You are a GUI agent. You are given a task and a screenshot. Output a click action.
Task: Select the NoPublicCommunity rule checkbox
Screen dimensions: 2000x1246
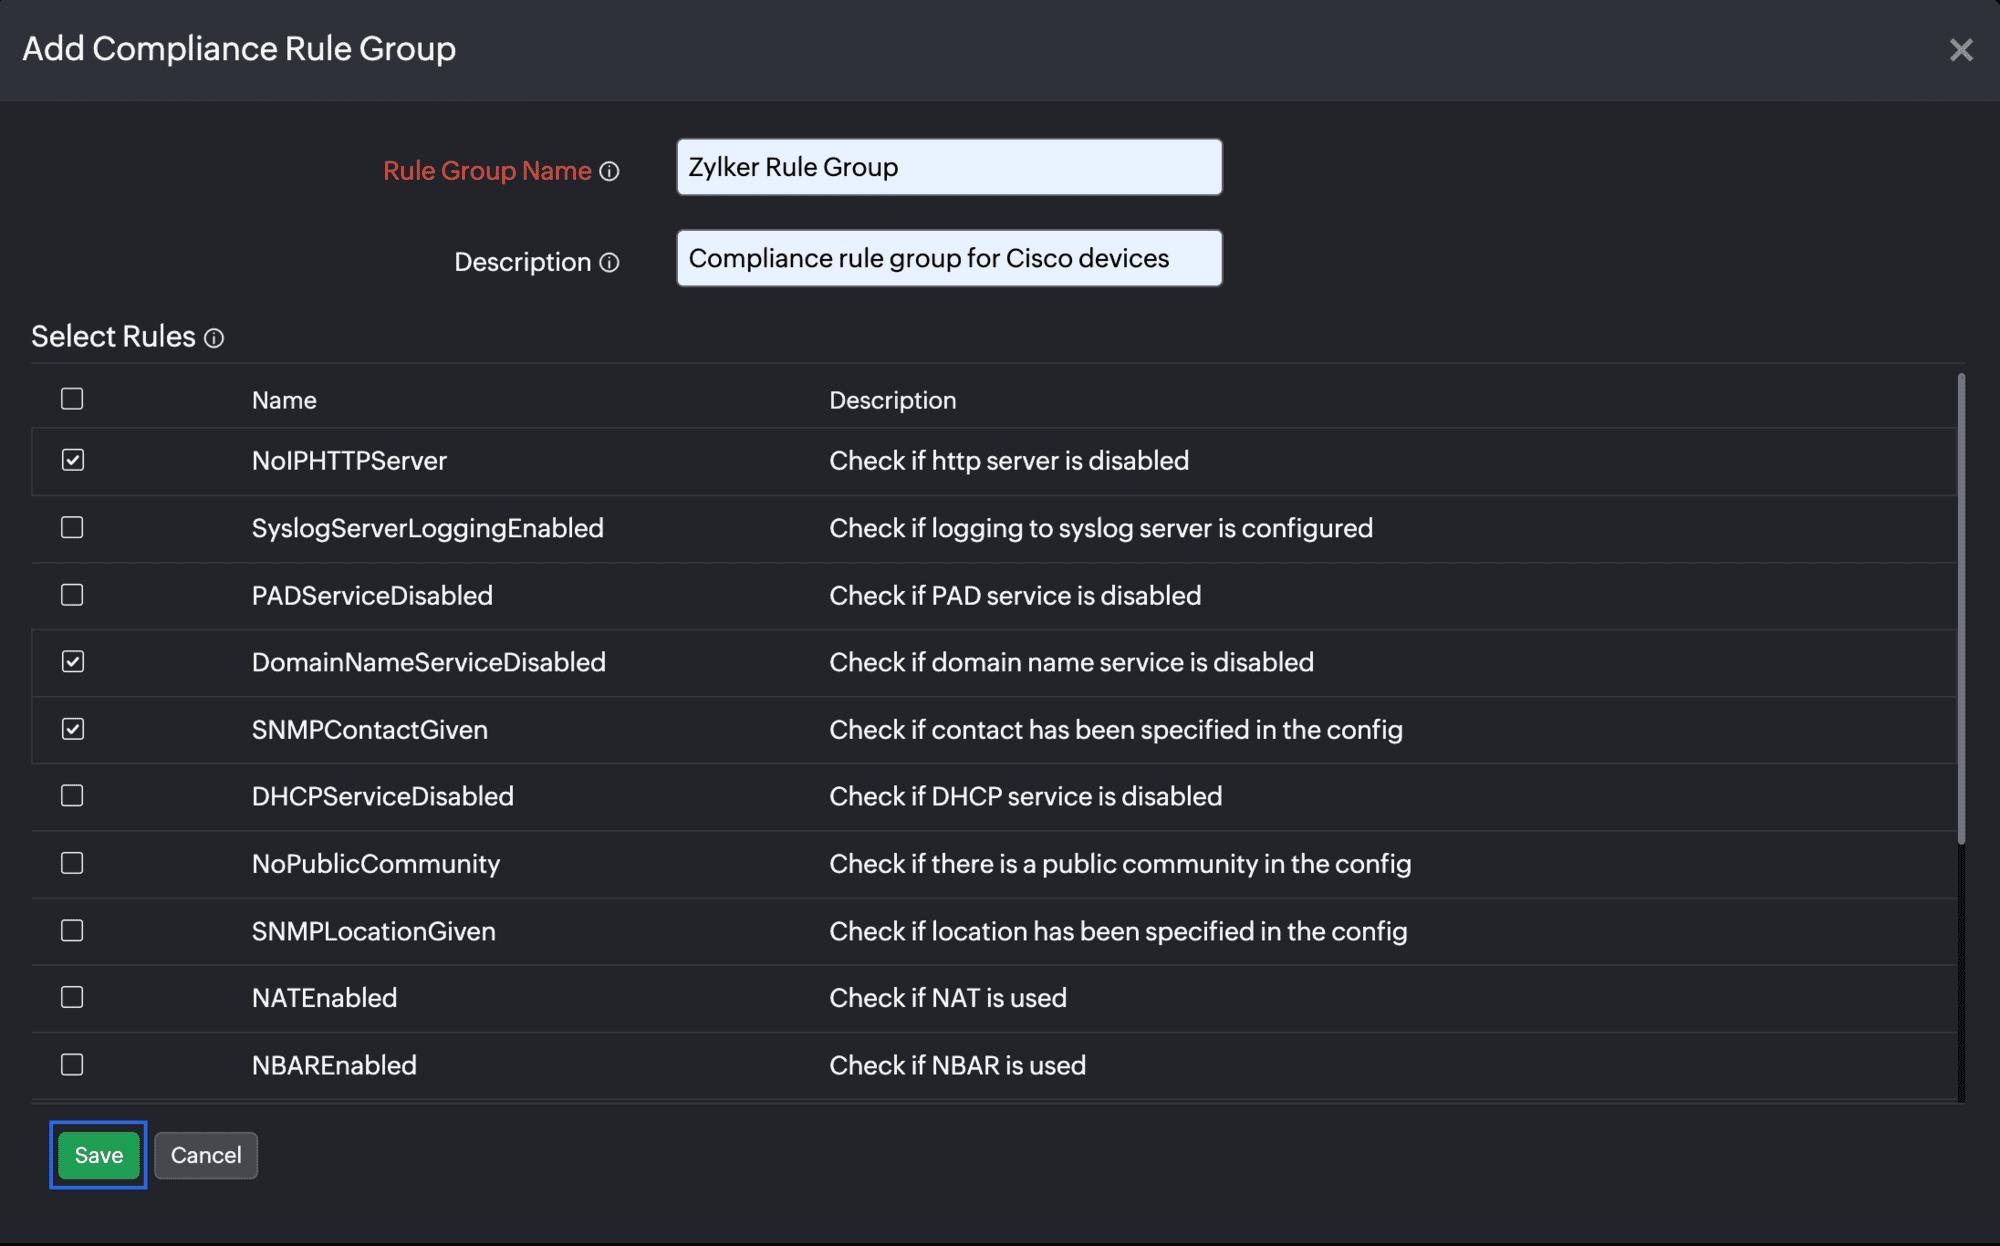coord(72,863)
